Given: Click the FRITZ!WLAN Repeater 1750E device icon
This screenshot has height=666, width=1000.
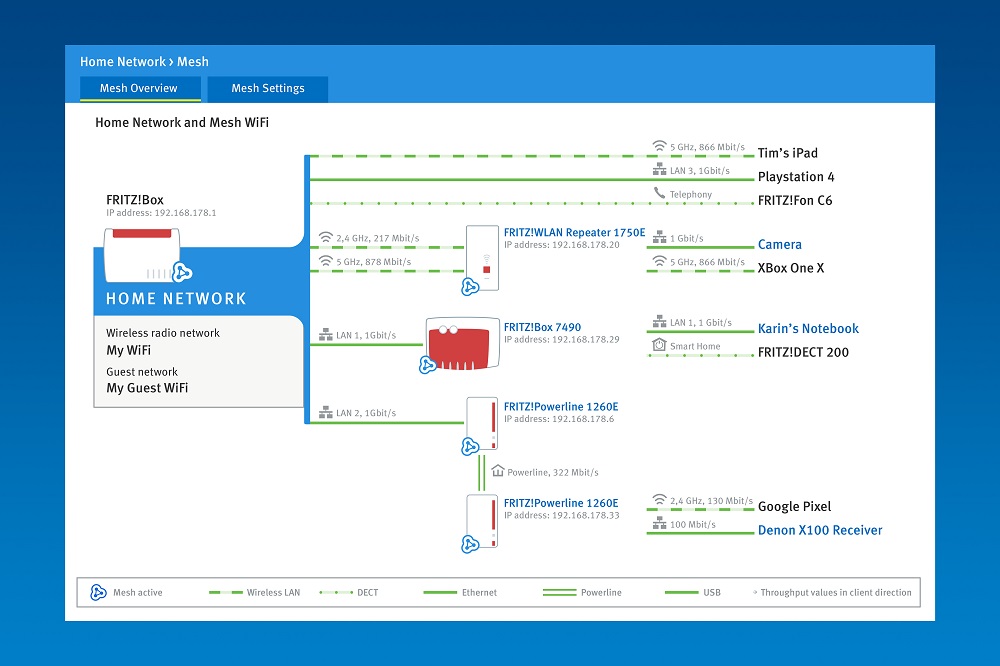Looking at the screenshot, I should pos(482,254).
